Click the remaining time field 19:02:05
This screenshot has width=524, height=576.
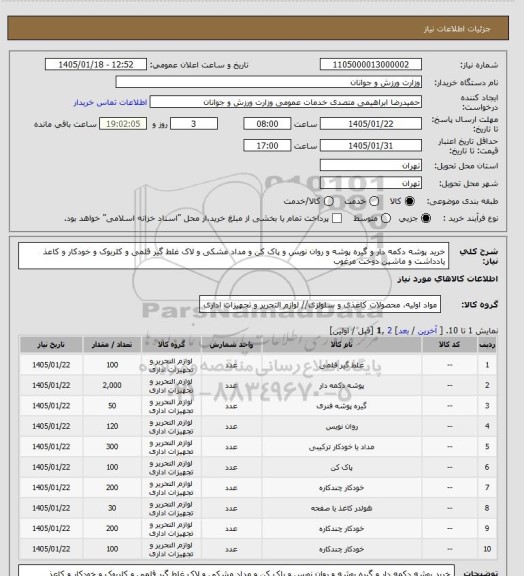(x=123, y=123)
